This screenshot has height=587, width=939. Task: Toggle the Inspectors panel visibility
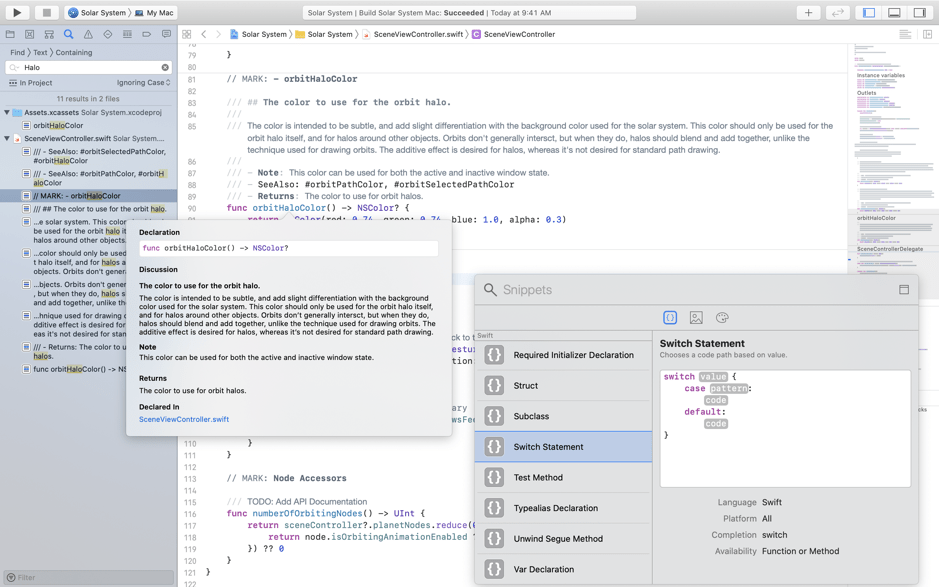pos(921,12)
